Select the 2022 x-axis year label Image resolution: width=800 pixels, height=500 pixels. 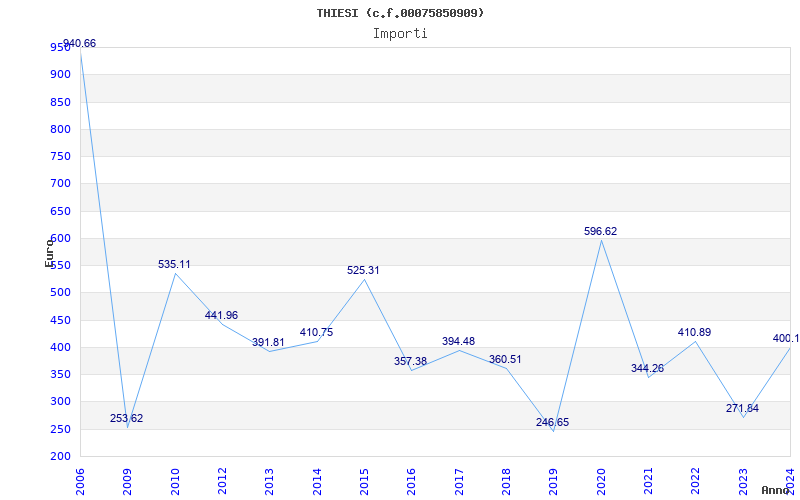click(x=695, y=481)
